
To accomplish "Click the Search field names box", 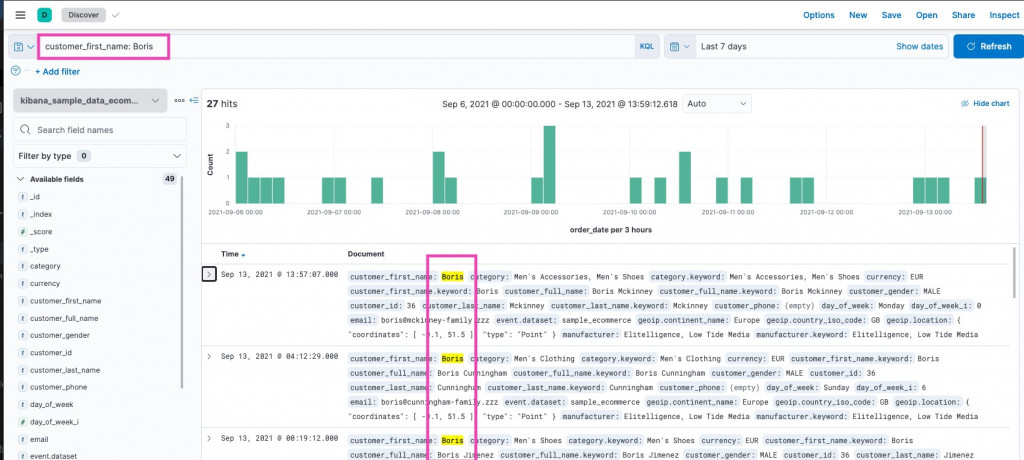I will pos(100,130).
